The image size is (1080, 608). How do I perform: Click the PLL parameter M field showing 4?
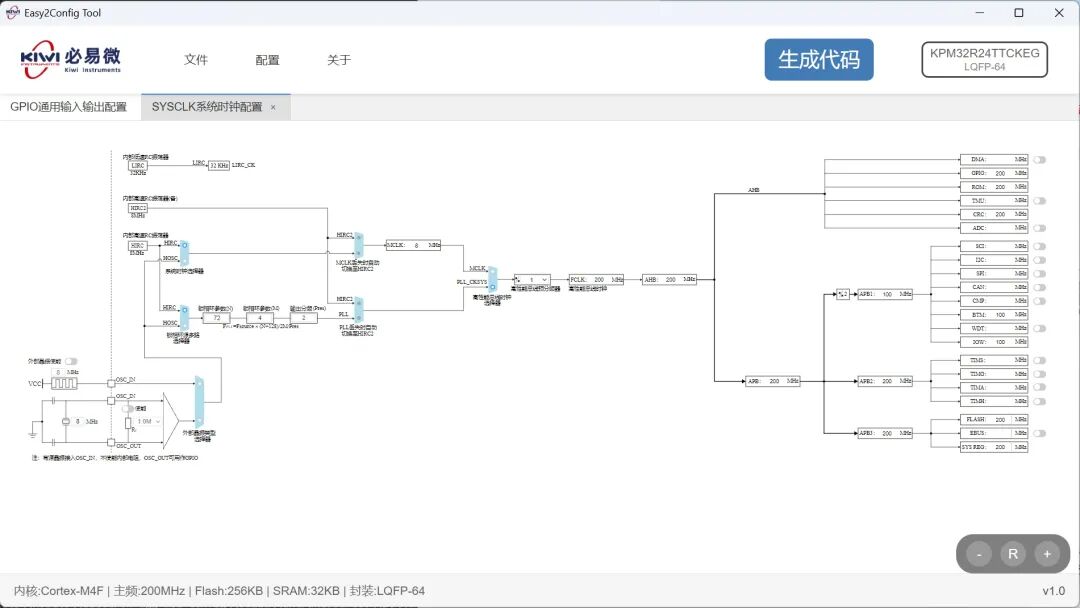(x=260, y=317)
